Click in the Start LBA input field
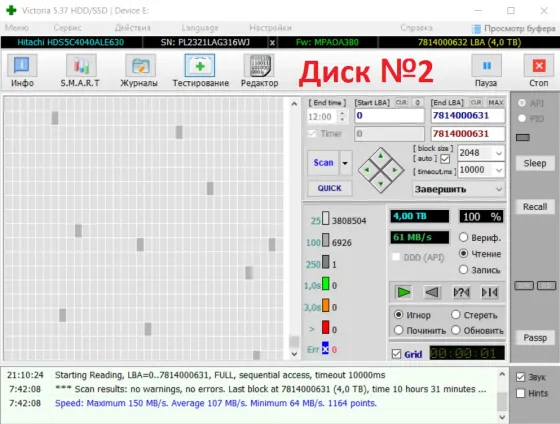 [x=389, y=116]
